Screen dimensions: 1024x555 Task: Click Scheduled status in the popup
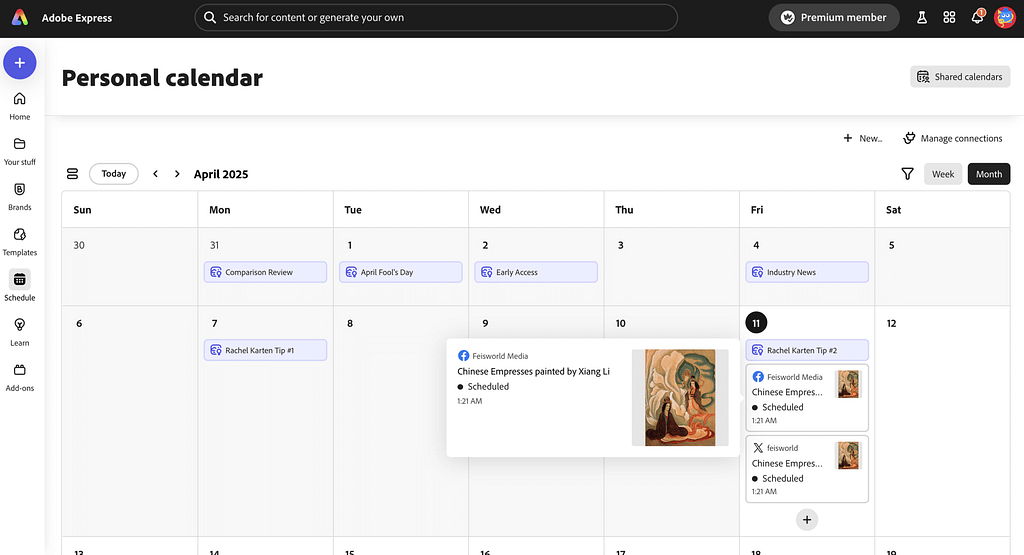tap(483, 387)
